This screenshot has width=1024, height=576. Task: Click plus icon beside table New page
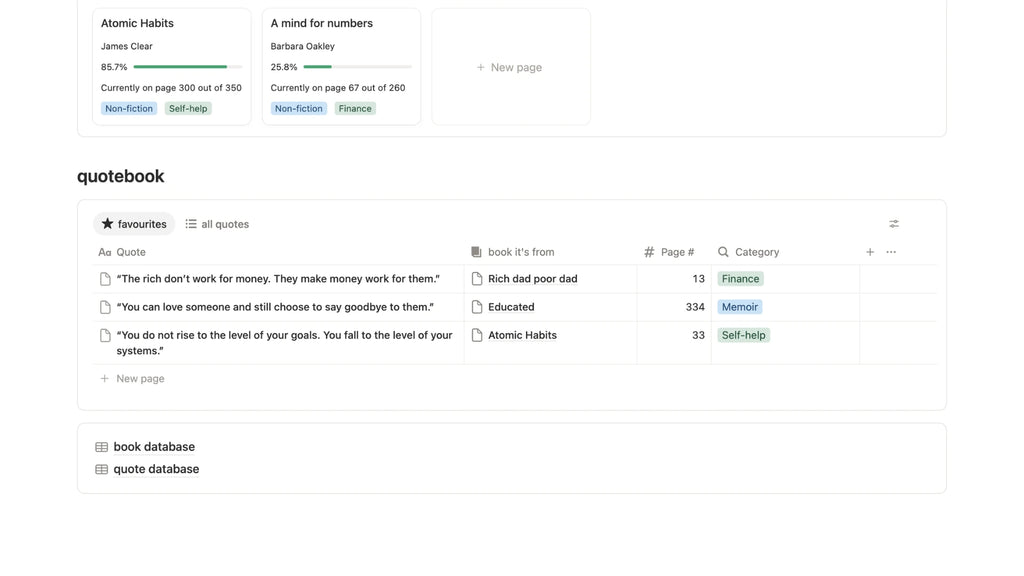(x=104, y=379)
